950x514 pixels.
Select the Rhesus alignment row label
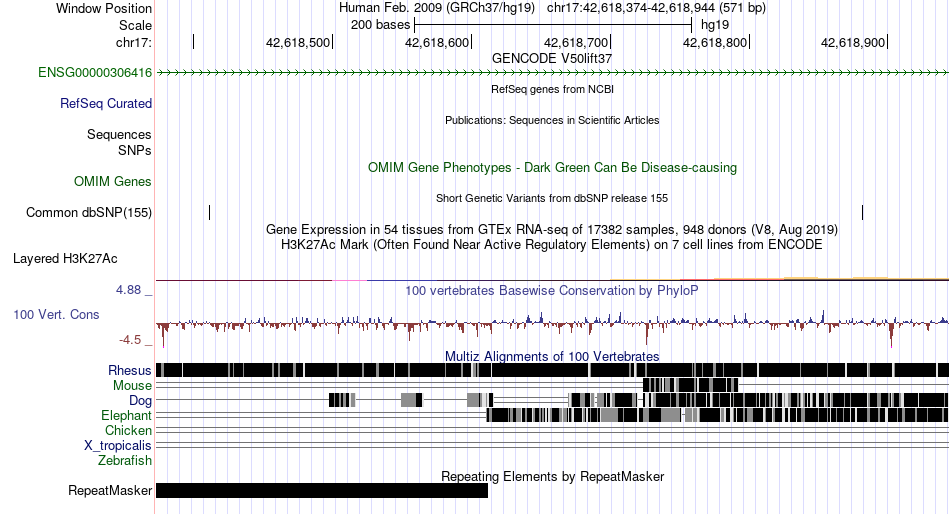coord(130,370)
